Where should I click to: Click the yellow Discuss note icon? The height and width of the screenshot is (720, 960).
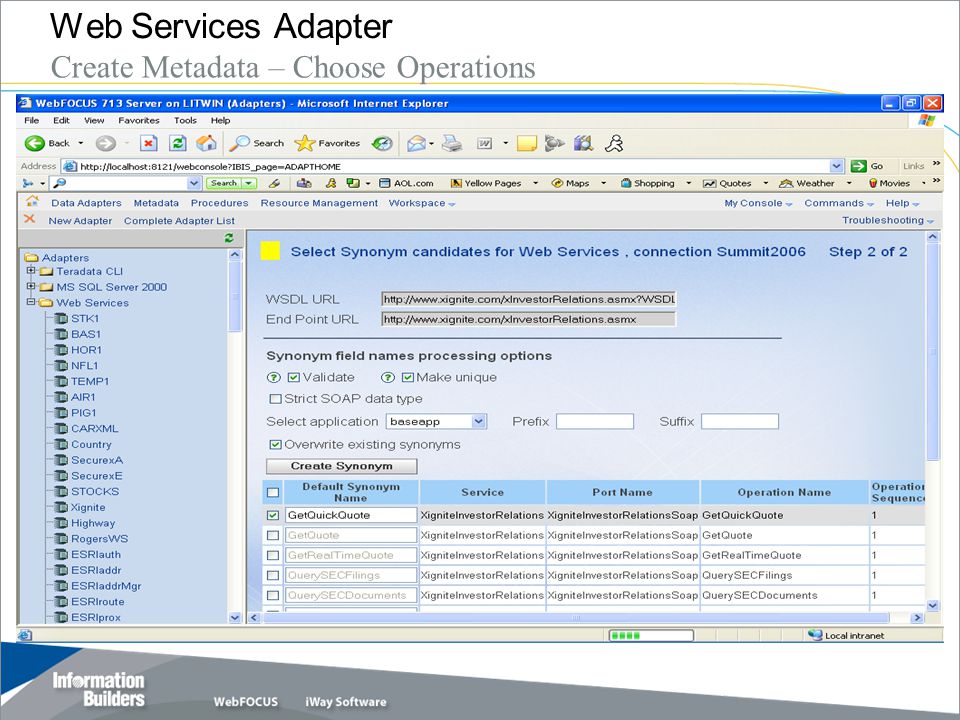pos(527,144)
